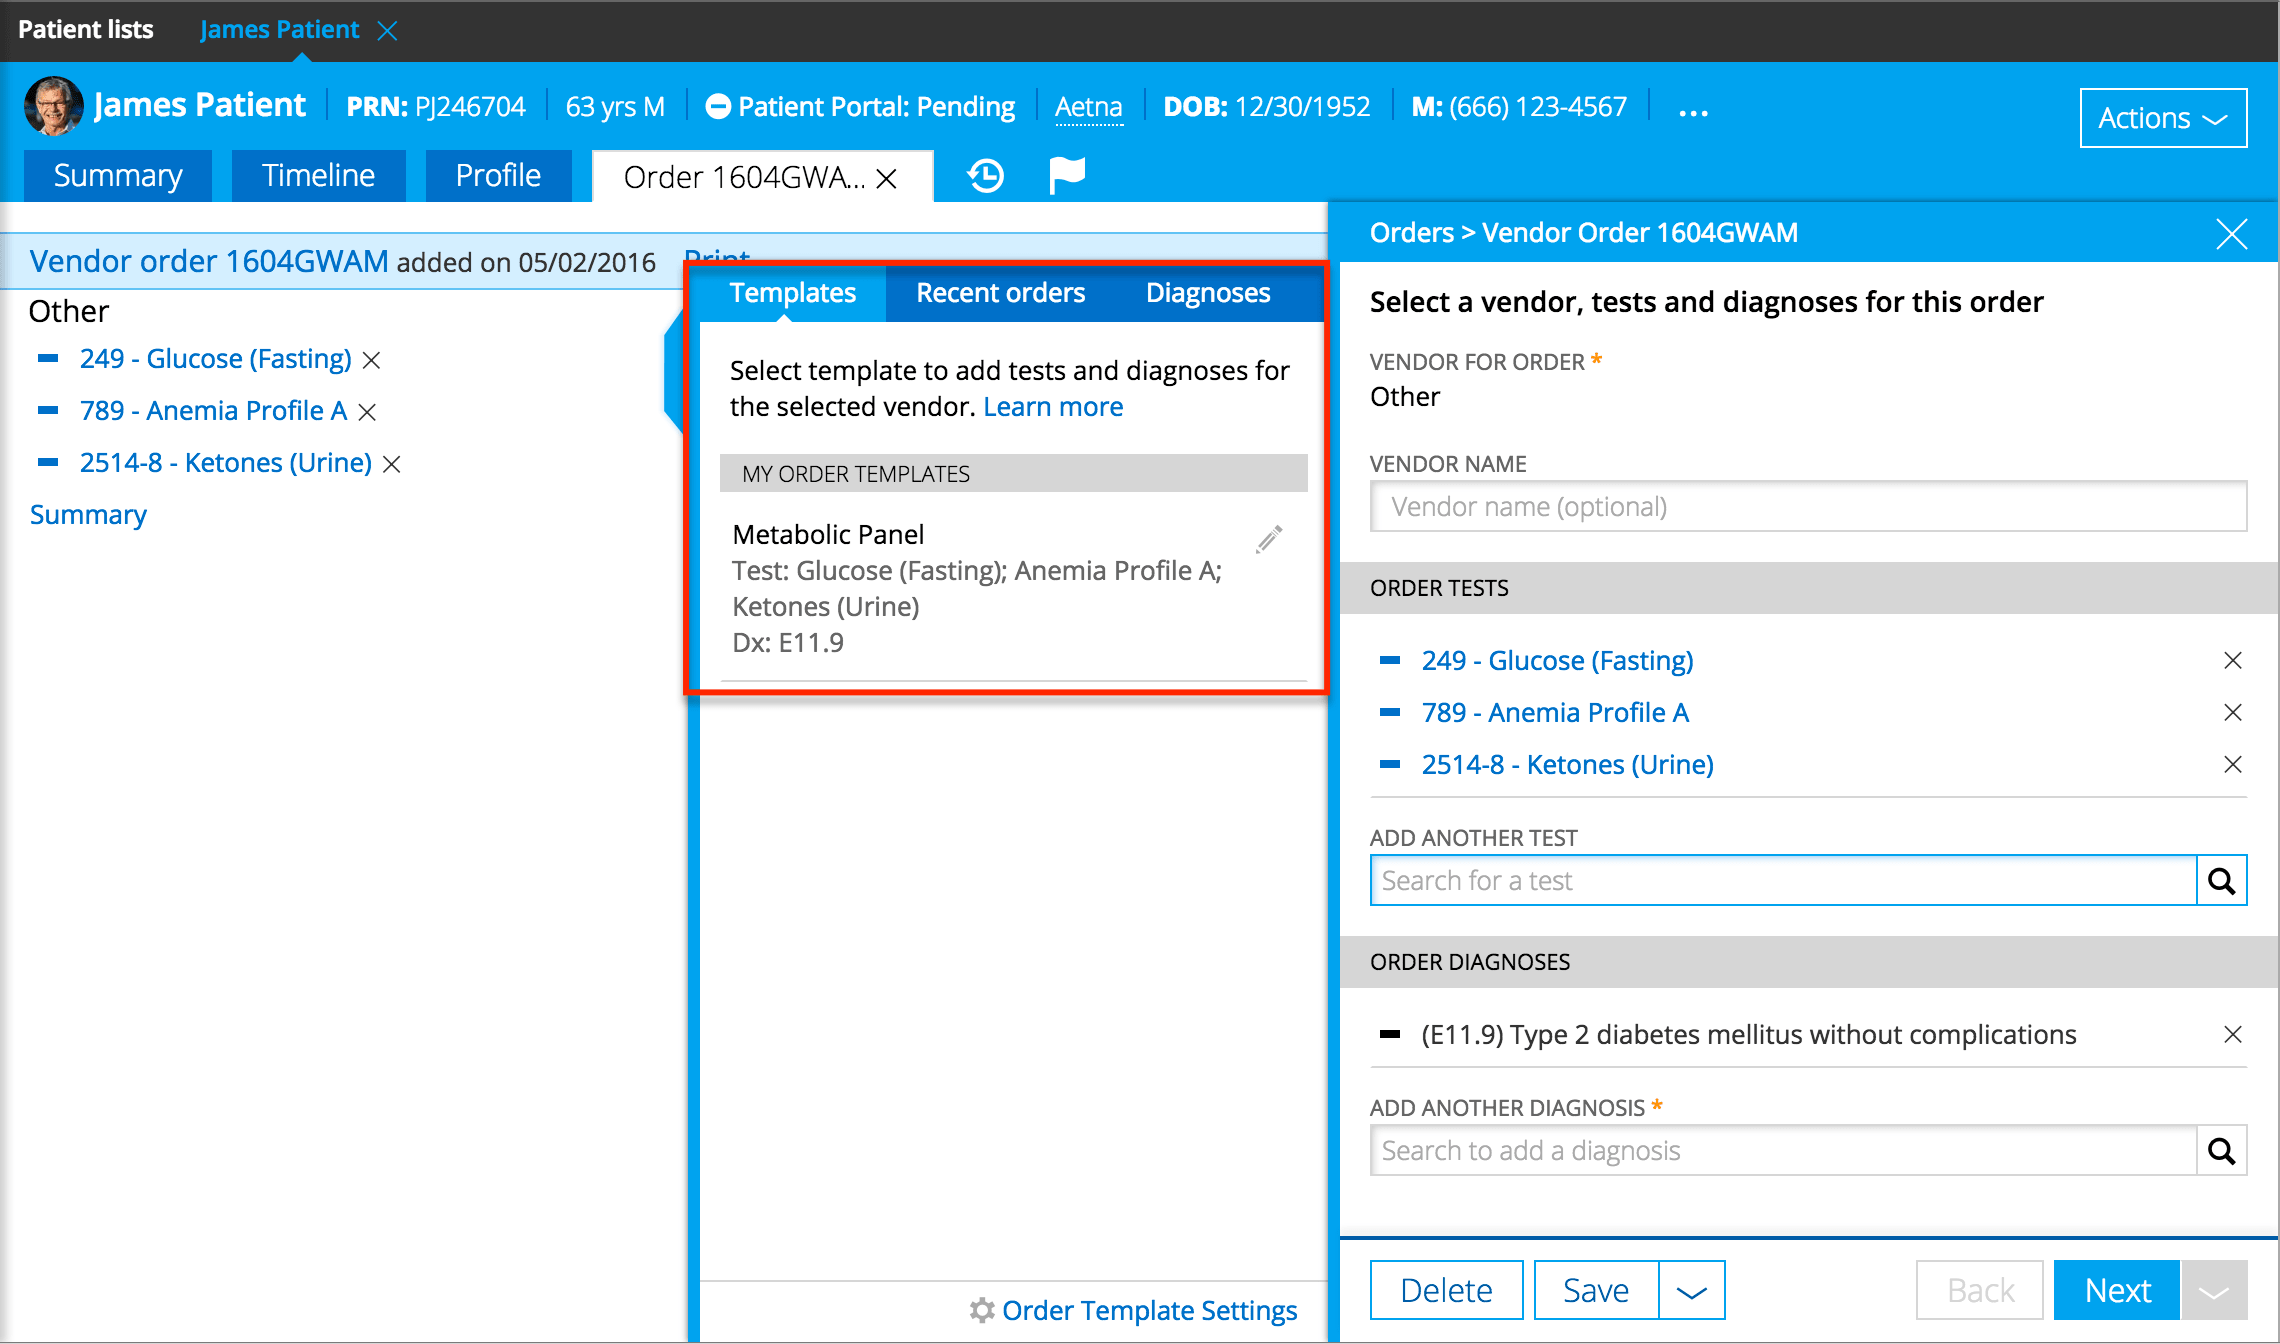Viewport: 2280px width, 1344px height.
Task: Click the Vendor name input field
Action: pyautogui.click(x=1807, y=507)
